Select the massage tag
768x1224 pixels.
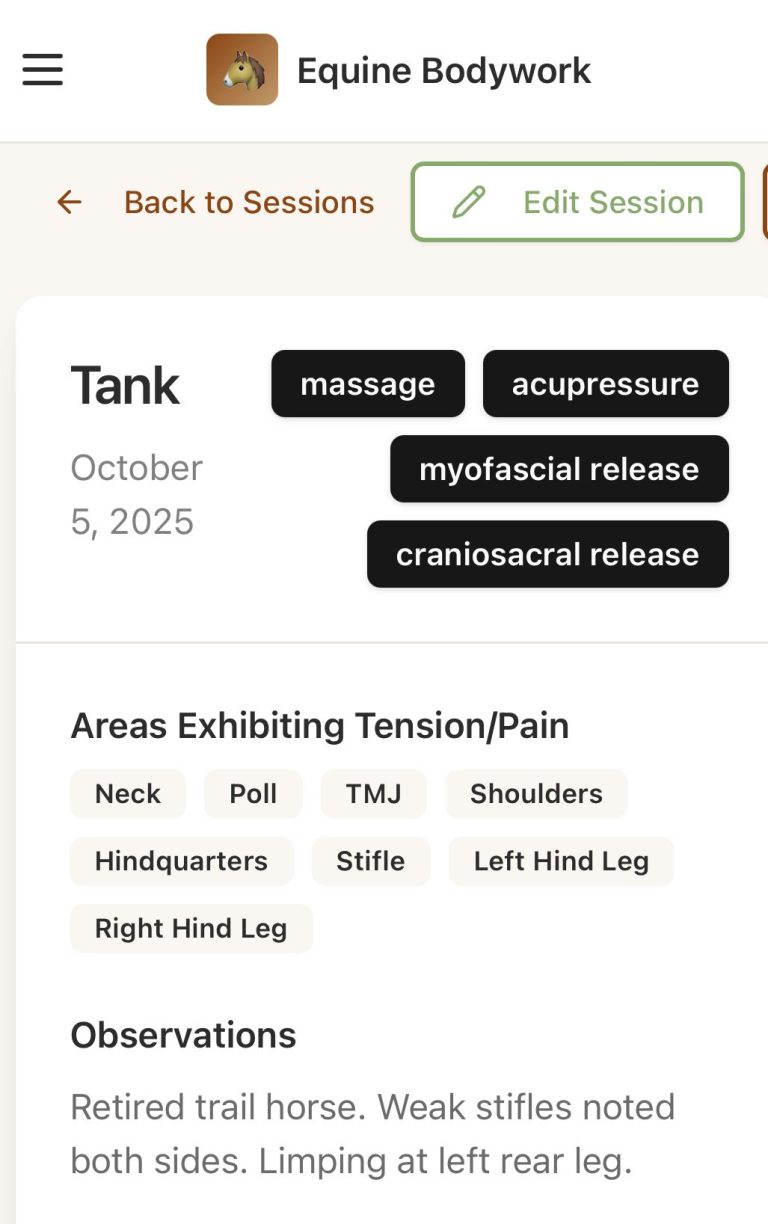(x=368, y=384)
